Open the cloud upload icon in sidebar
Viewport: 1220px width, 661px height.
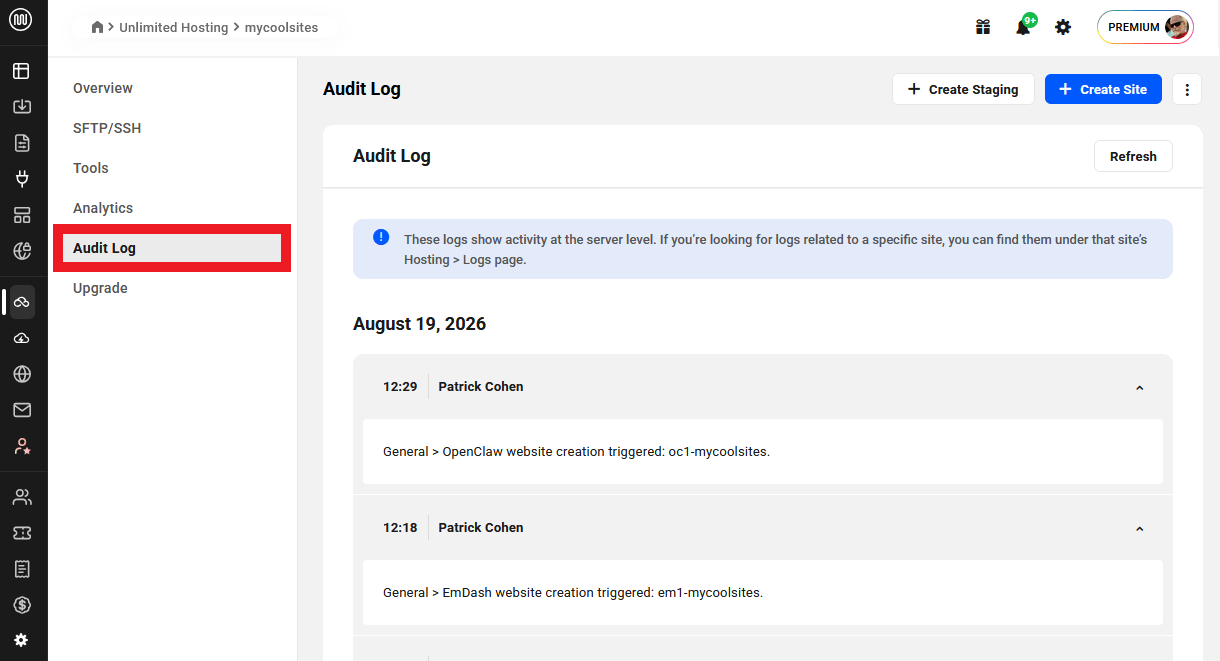tap(21, 338)
